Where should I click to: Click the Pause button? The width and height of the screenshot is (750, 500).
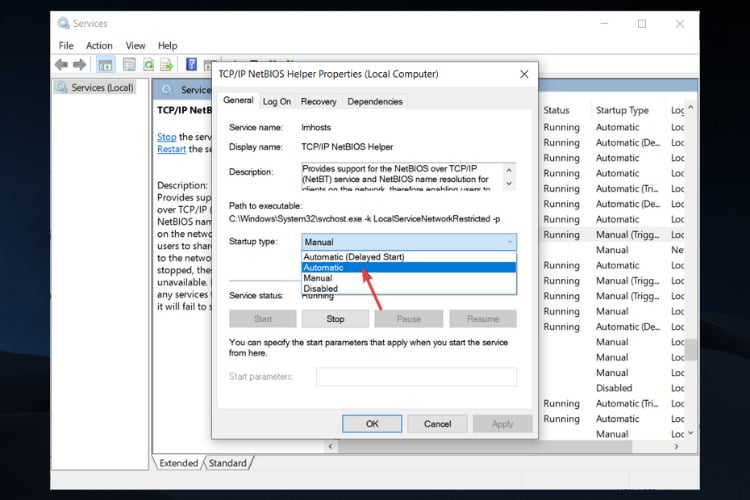pyautogui.click(x=408, y=319)
